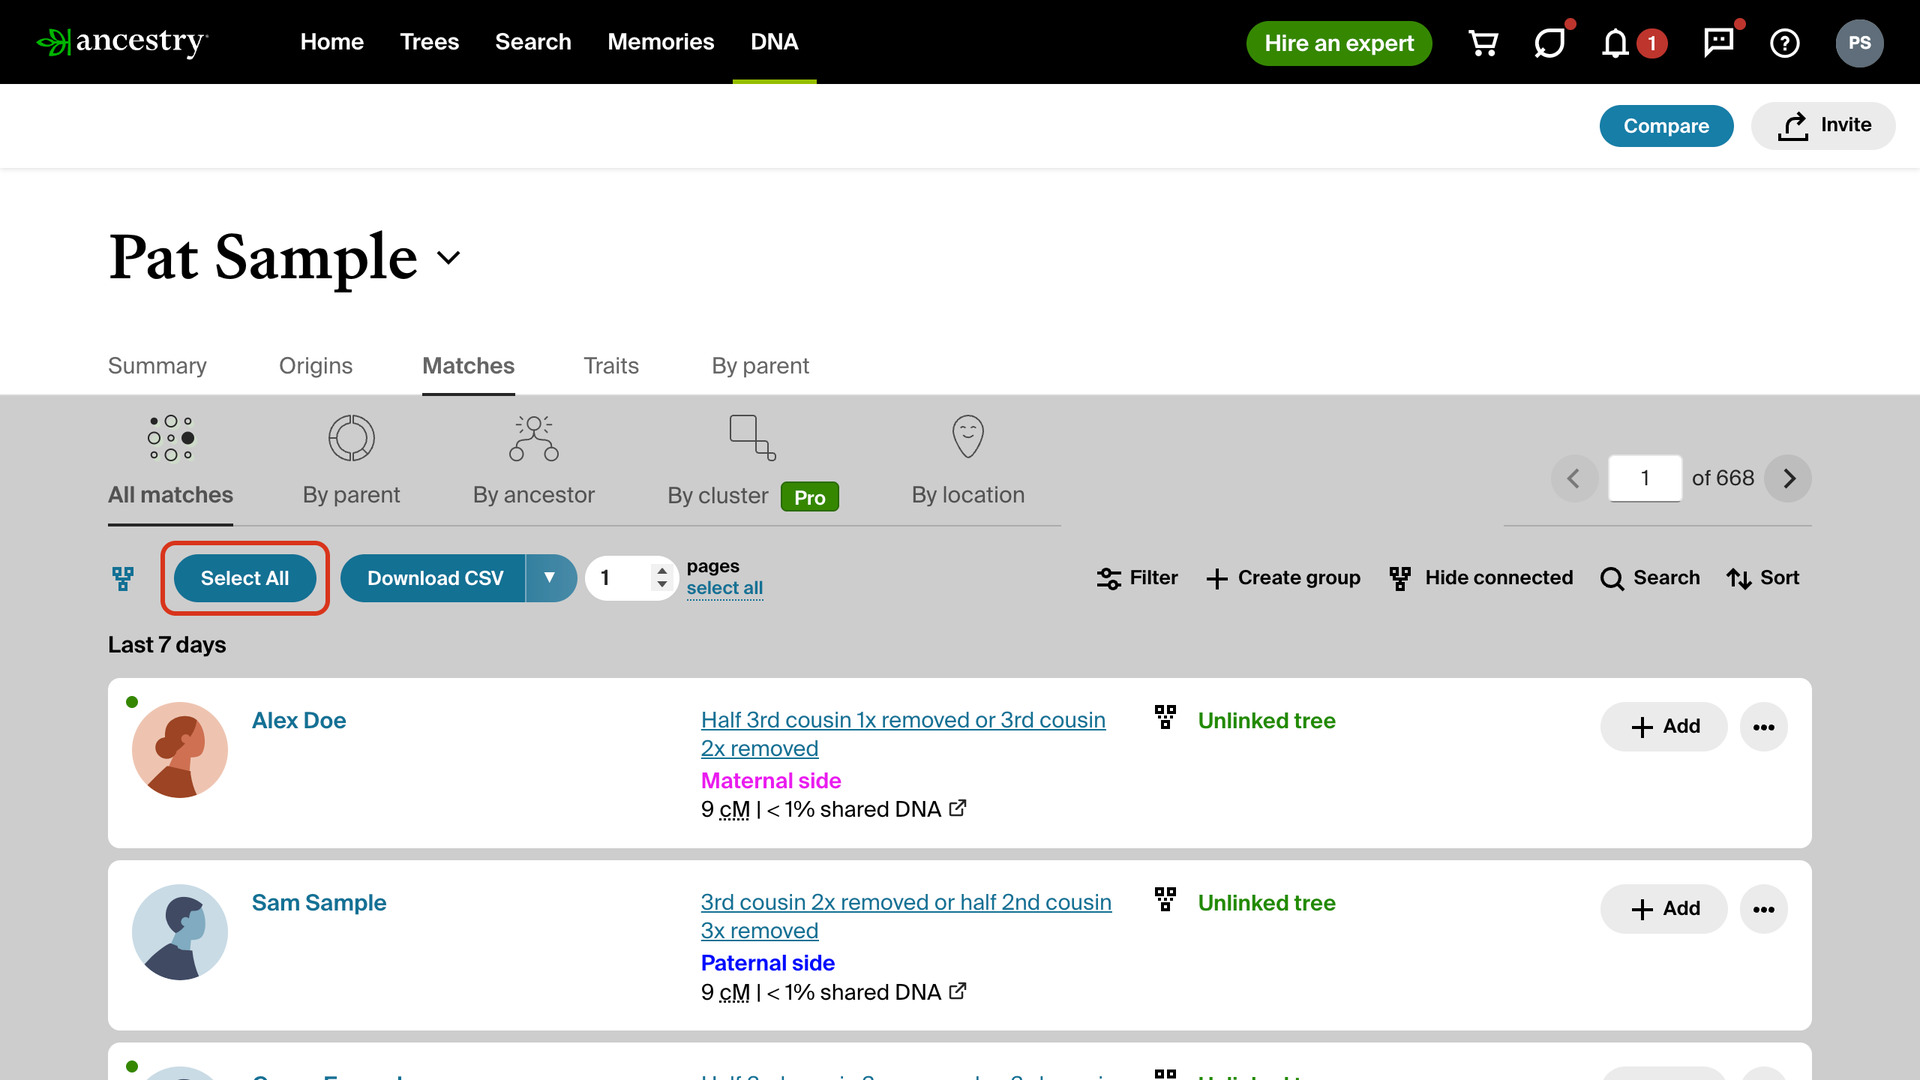Screen dimensions: 1920x1080
Task: Click Hire an expert
Action: (1339, 43)
